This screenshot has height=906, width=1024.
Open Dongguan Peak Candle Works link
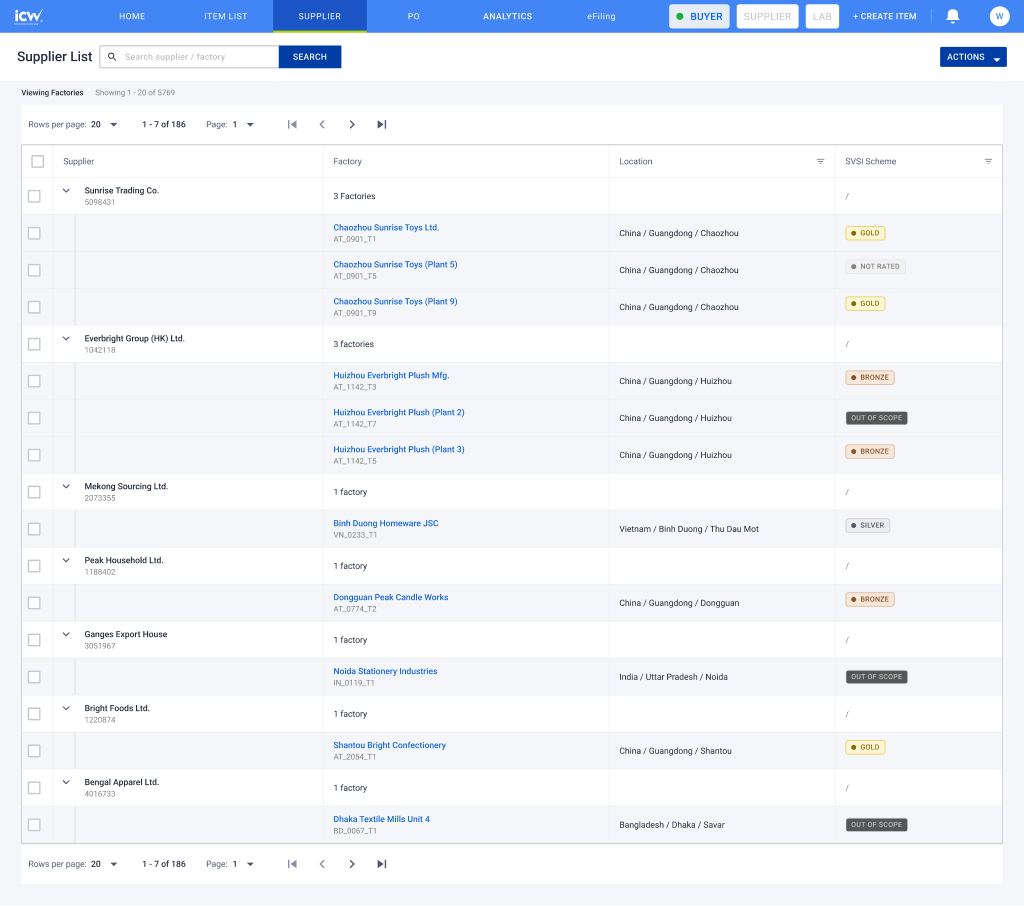pyautogui.click(x=391, y=598)
